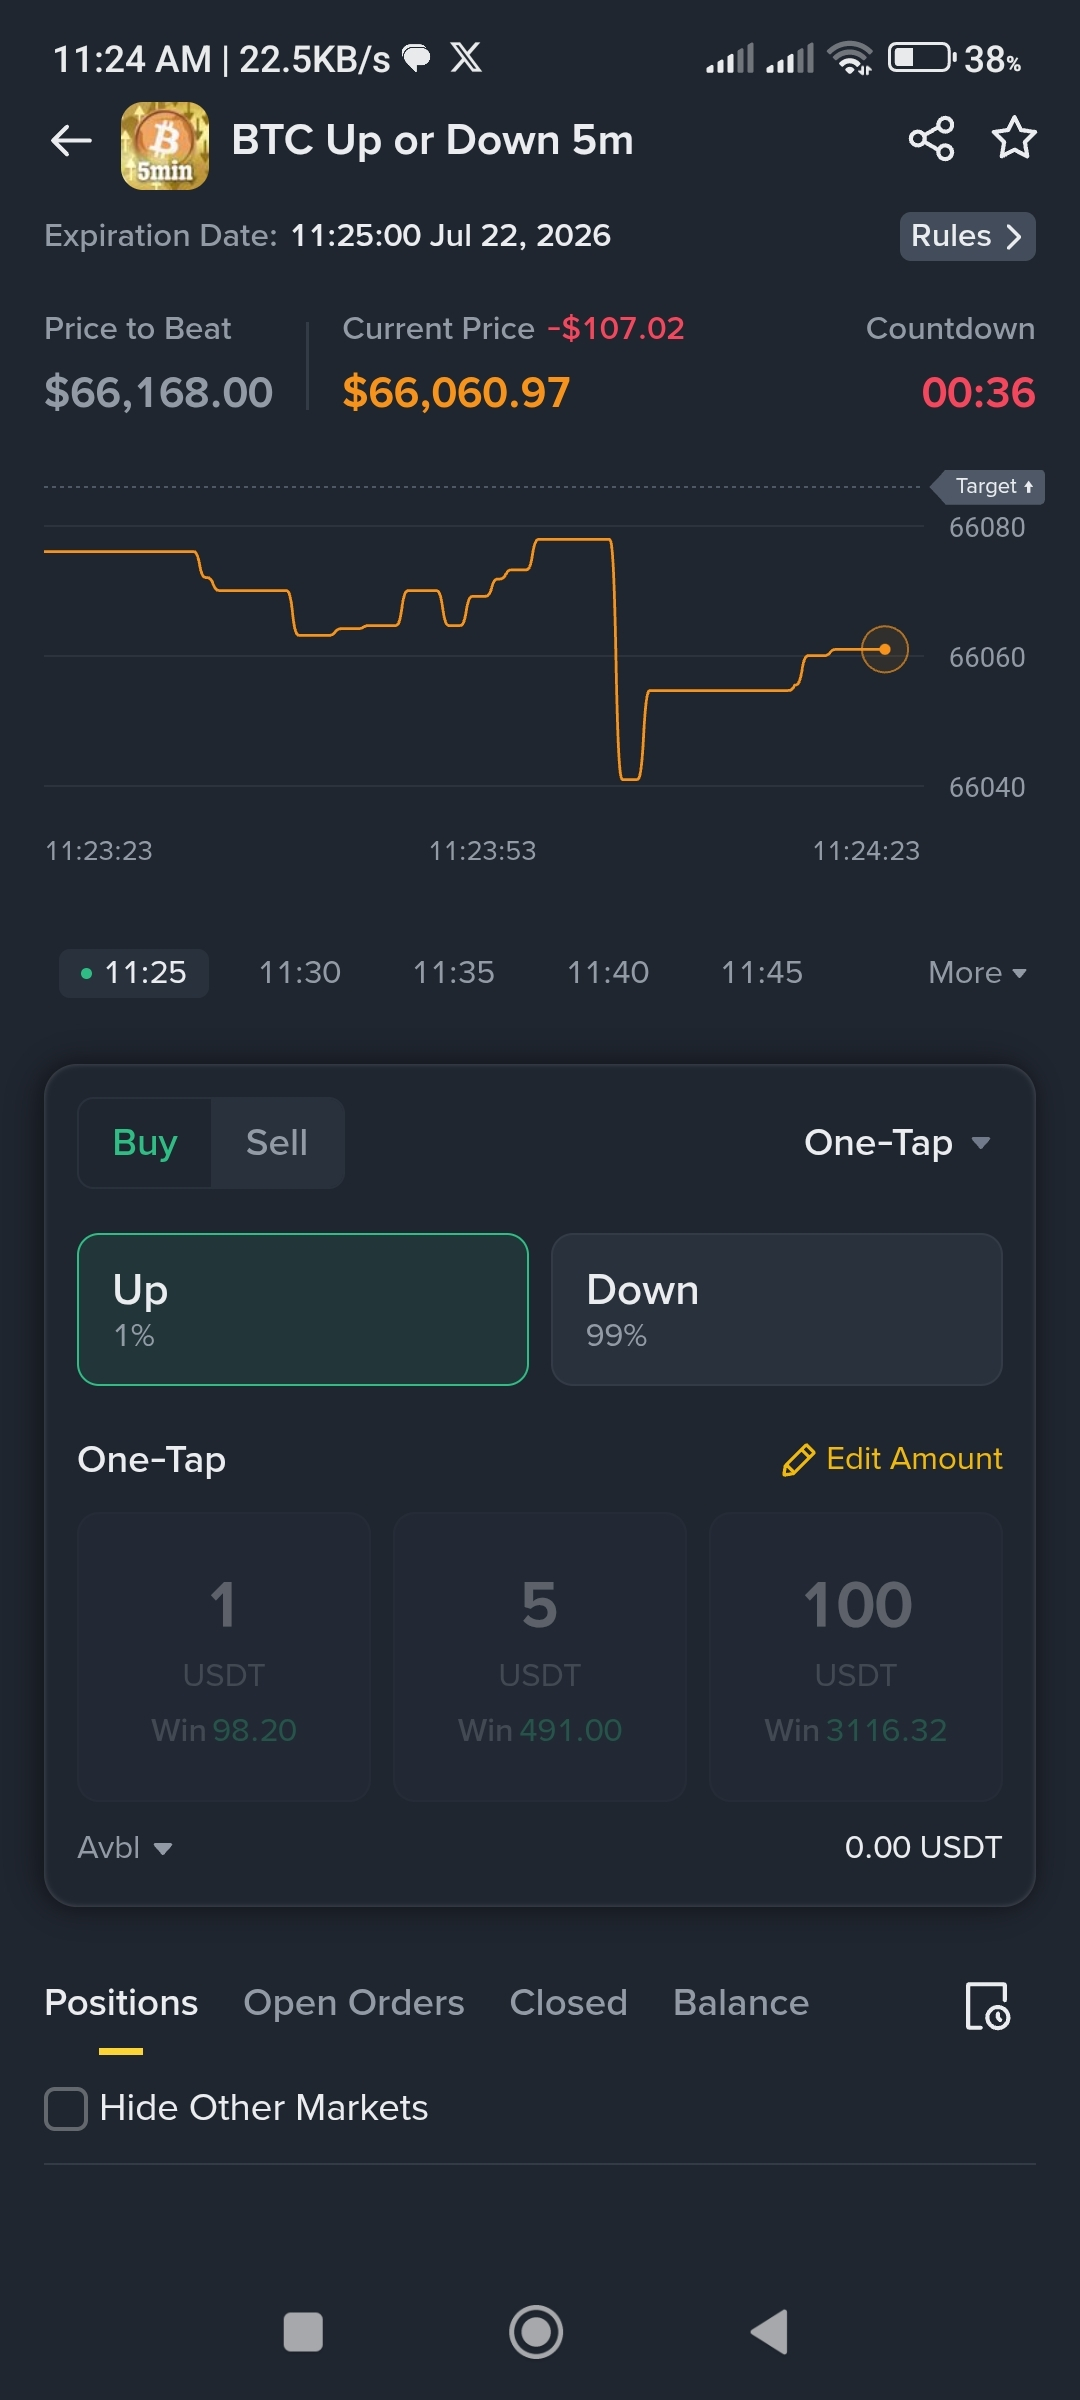Image resolution: width=1080 pixels, height=2400 pixels.
Task: Tap the Android recent apps square
Action: tap(303, 2332)
